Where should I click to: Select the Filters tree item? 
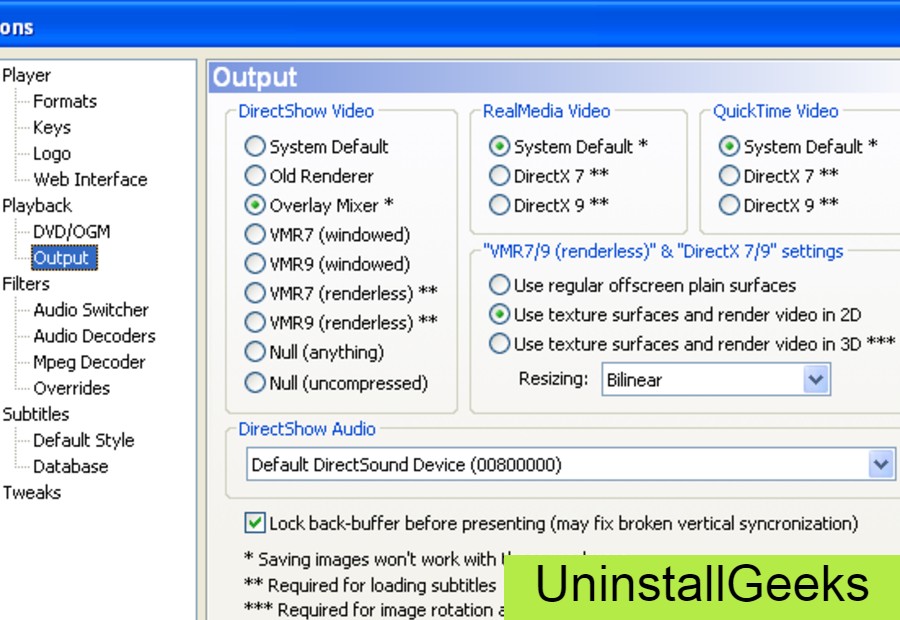[26, 284]
